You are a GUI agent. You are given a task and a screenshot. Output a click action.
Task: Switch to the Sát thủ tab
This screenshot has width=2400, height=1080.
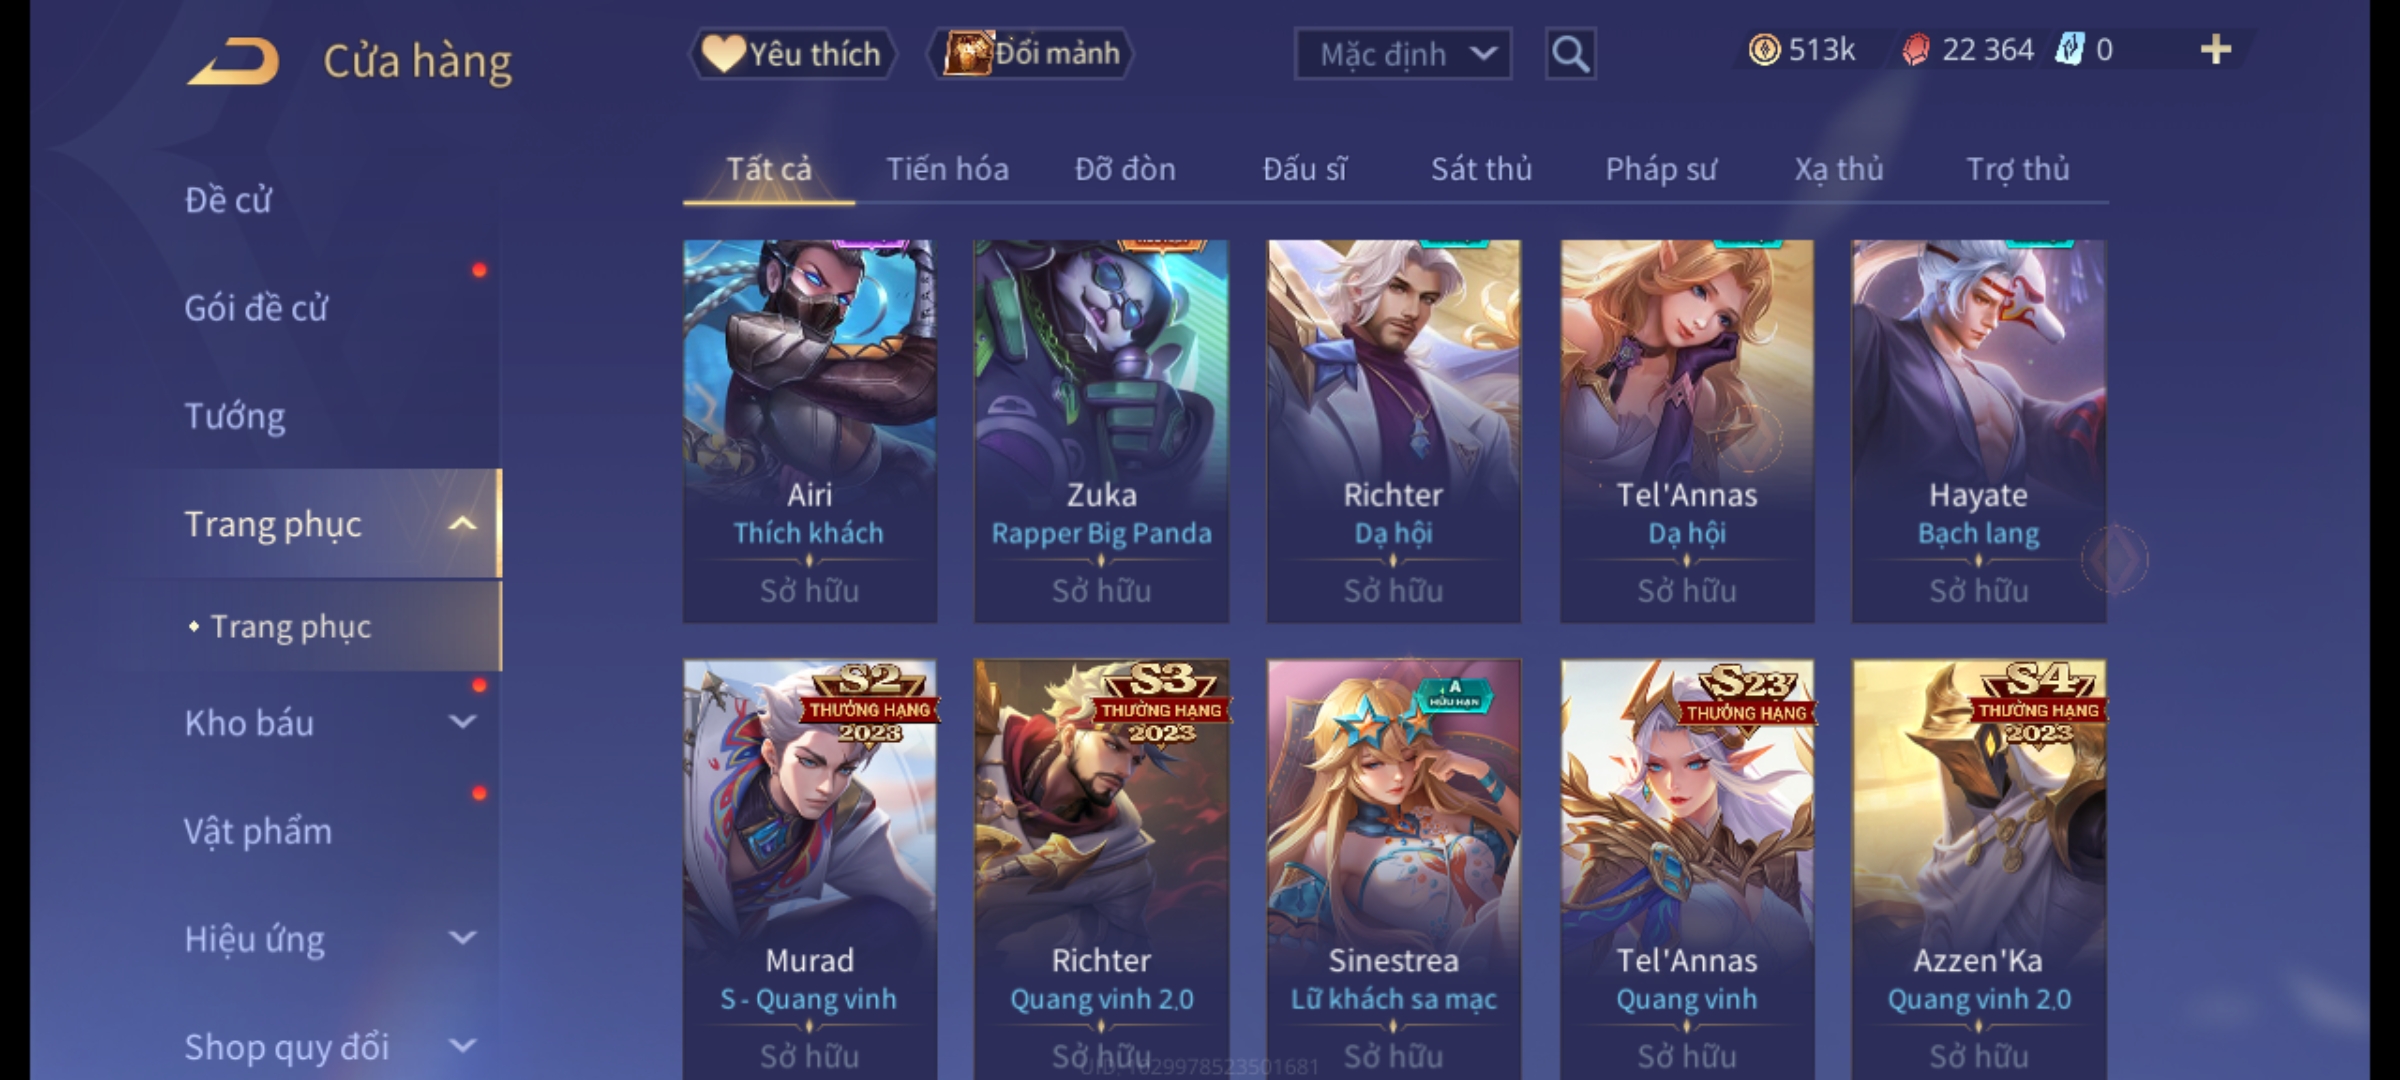click(1481, 169)
